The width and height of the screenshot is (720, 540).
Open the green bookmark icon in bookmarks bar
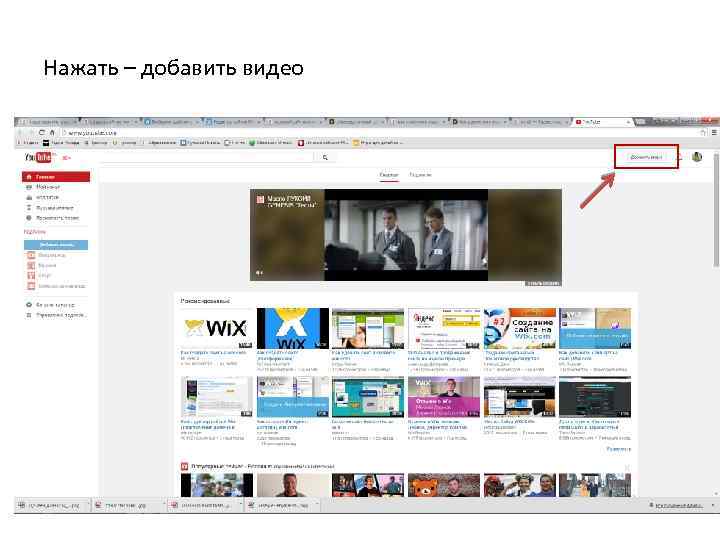[x=252, y=143]
